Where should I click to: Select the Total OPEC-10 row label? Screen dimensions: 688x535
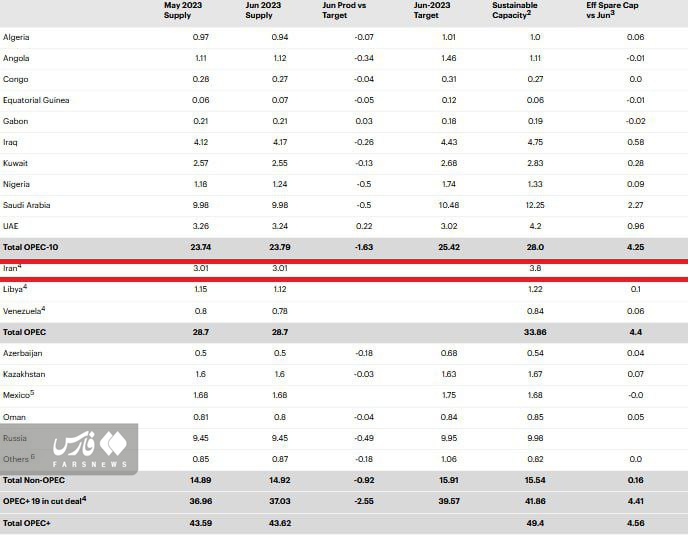[31, 246]
